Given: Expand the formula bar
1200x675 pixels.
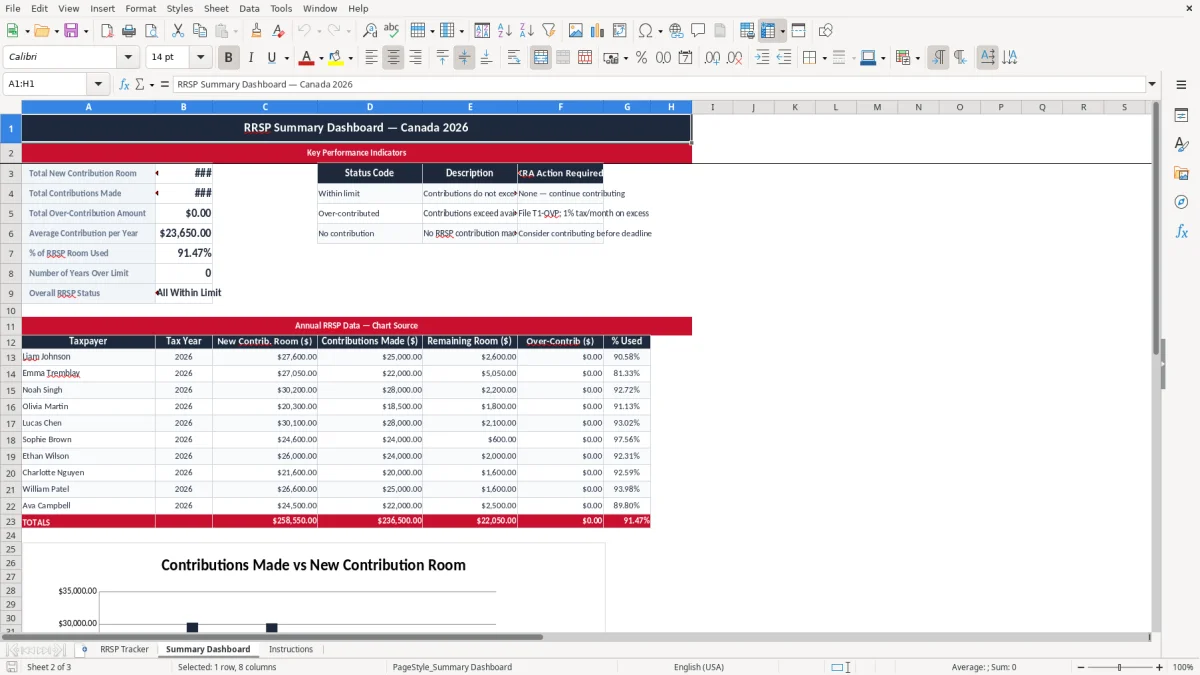Looking at the screenshot, I should (x=1152, y=84).
